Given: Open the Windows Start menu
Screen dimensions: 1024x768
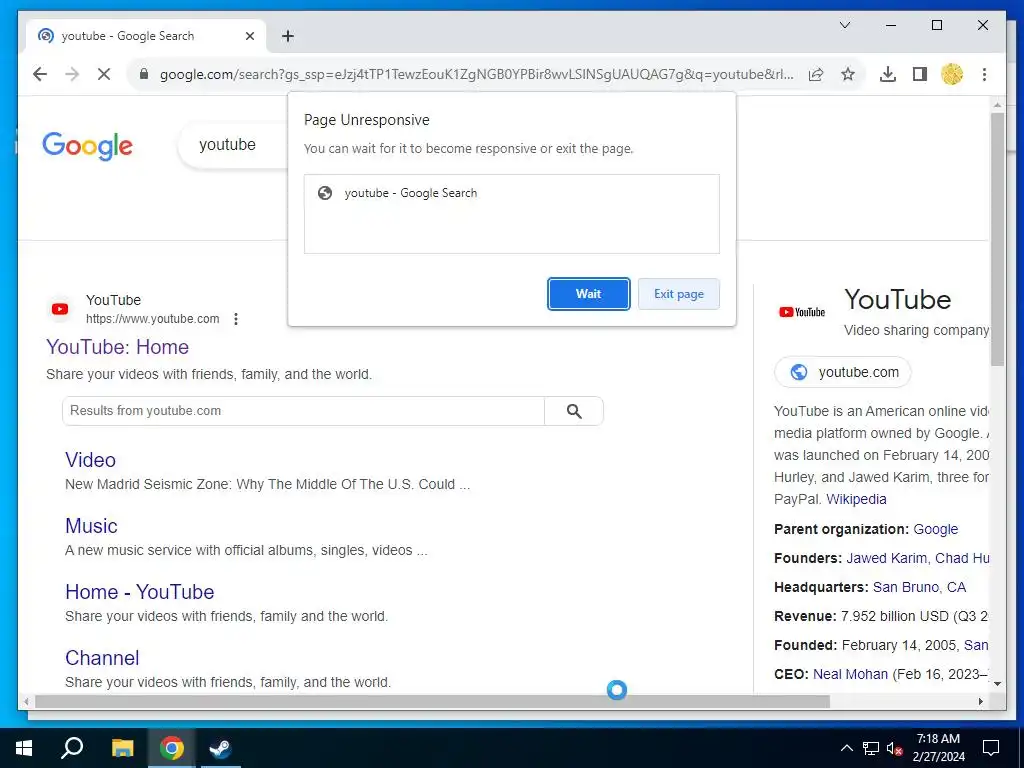Looking at the screenshot, I should click(24, 748).
